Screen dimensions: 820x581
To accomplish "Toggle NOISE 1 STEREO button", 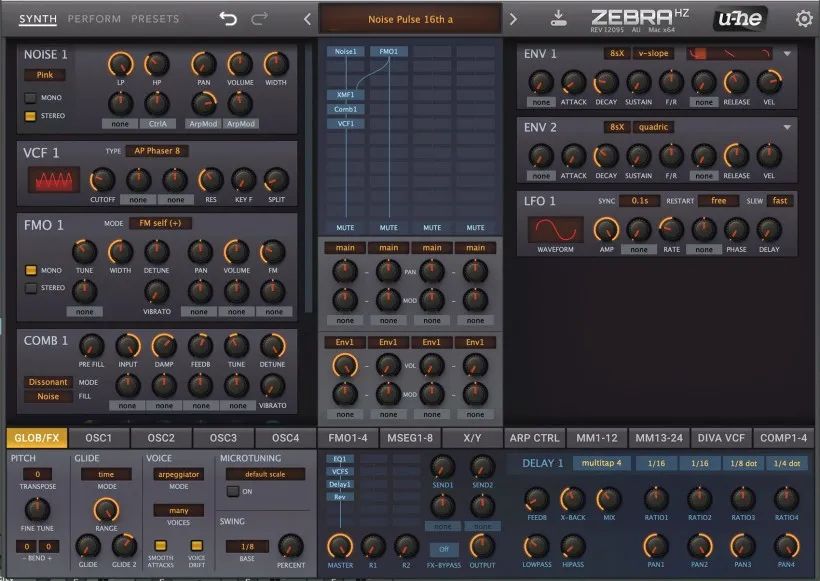I will 31,116.
